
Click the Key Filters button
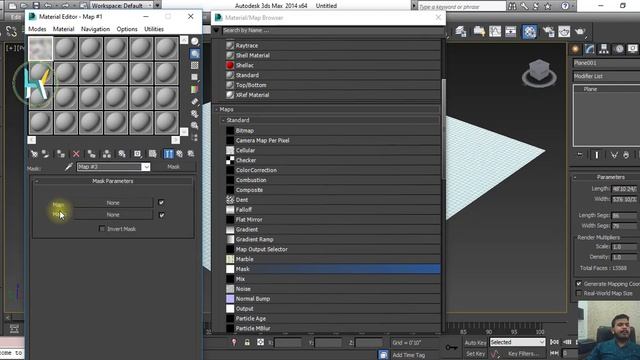[x=523, y=353]
